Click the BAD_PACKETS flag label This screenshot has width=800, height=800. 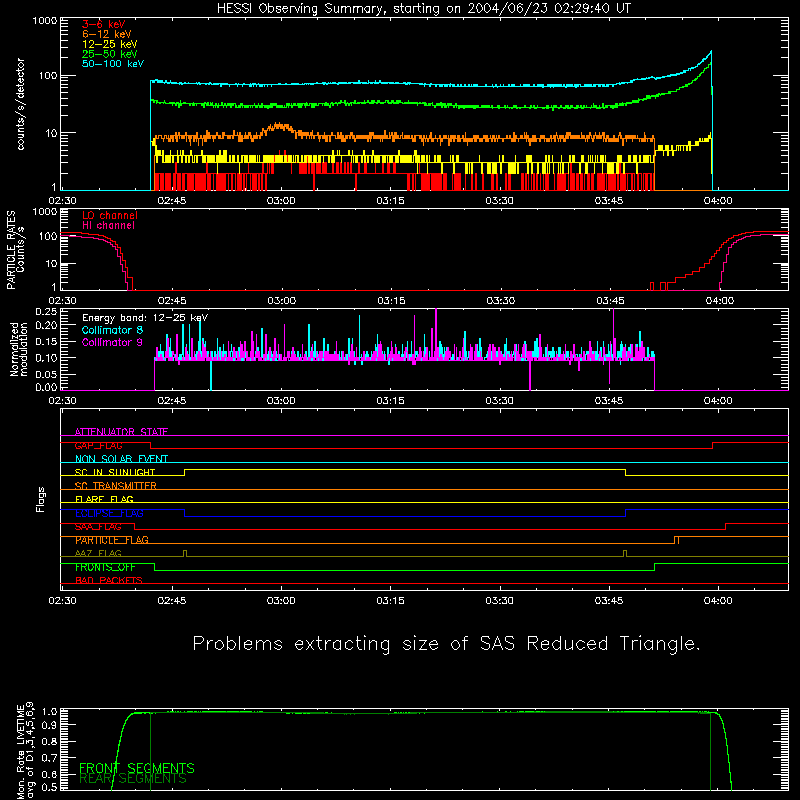pyautogui.click(x=109, y=581)
